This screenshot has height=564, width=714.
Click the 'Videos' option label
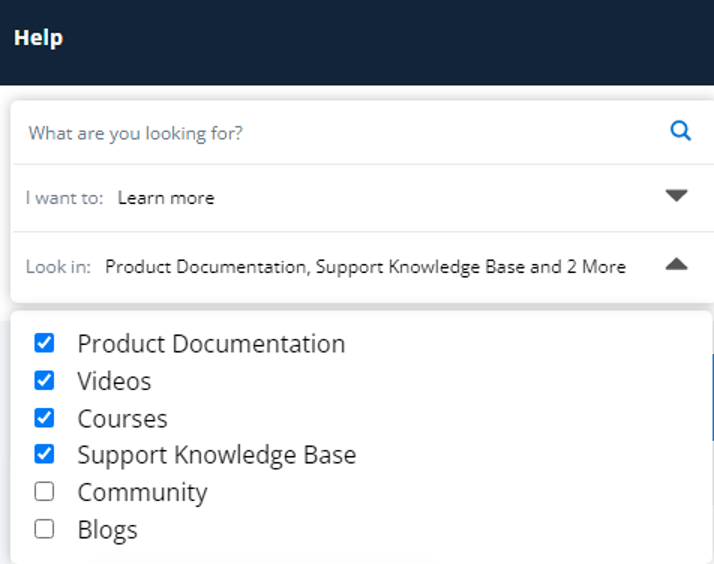click(x=114, y=381)
